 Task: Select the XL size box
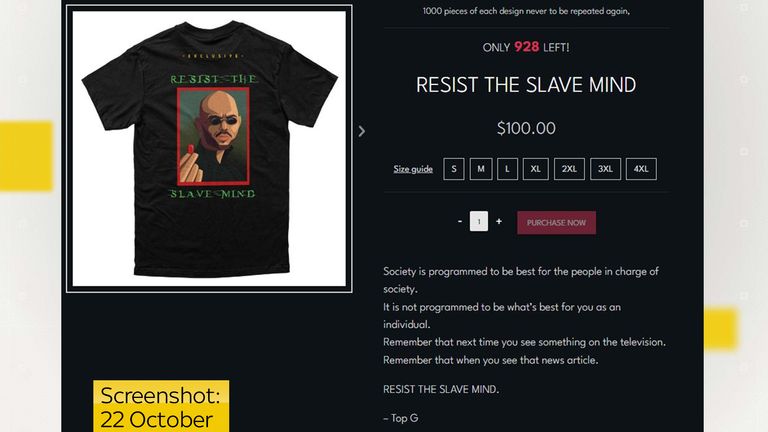[535, 169]
